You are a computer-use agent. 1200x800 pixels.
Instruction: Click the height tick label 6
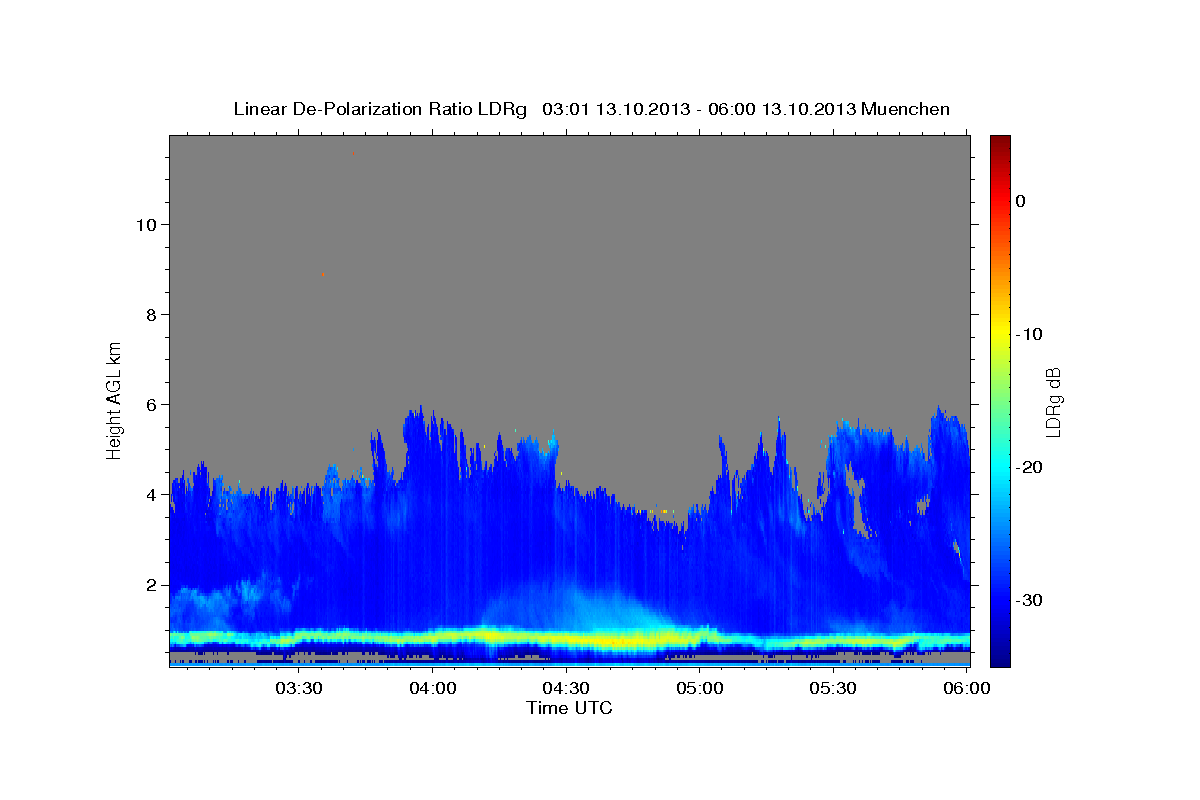150,405
